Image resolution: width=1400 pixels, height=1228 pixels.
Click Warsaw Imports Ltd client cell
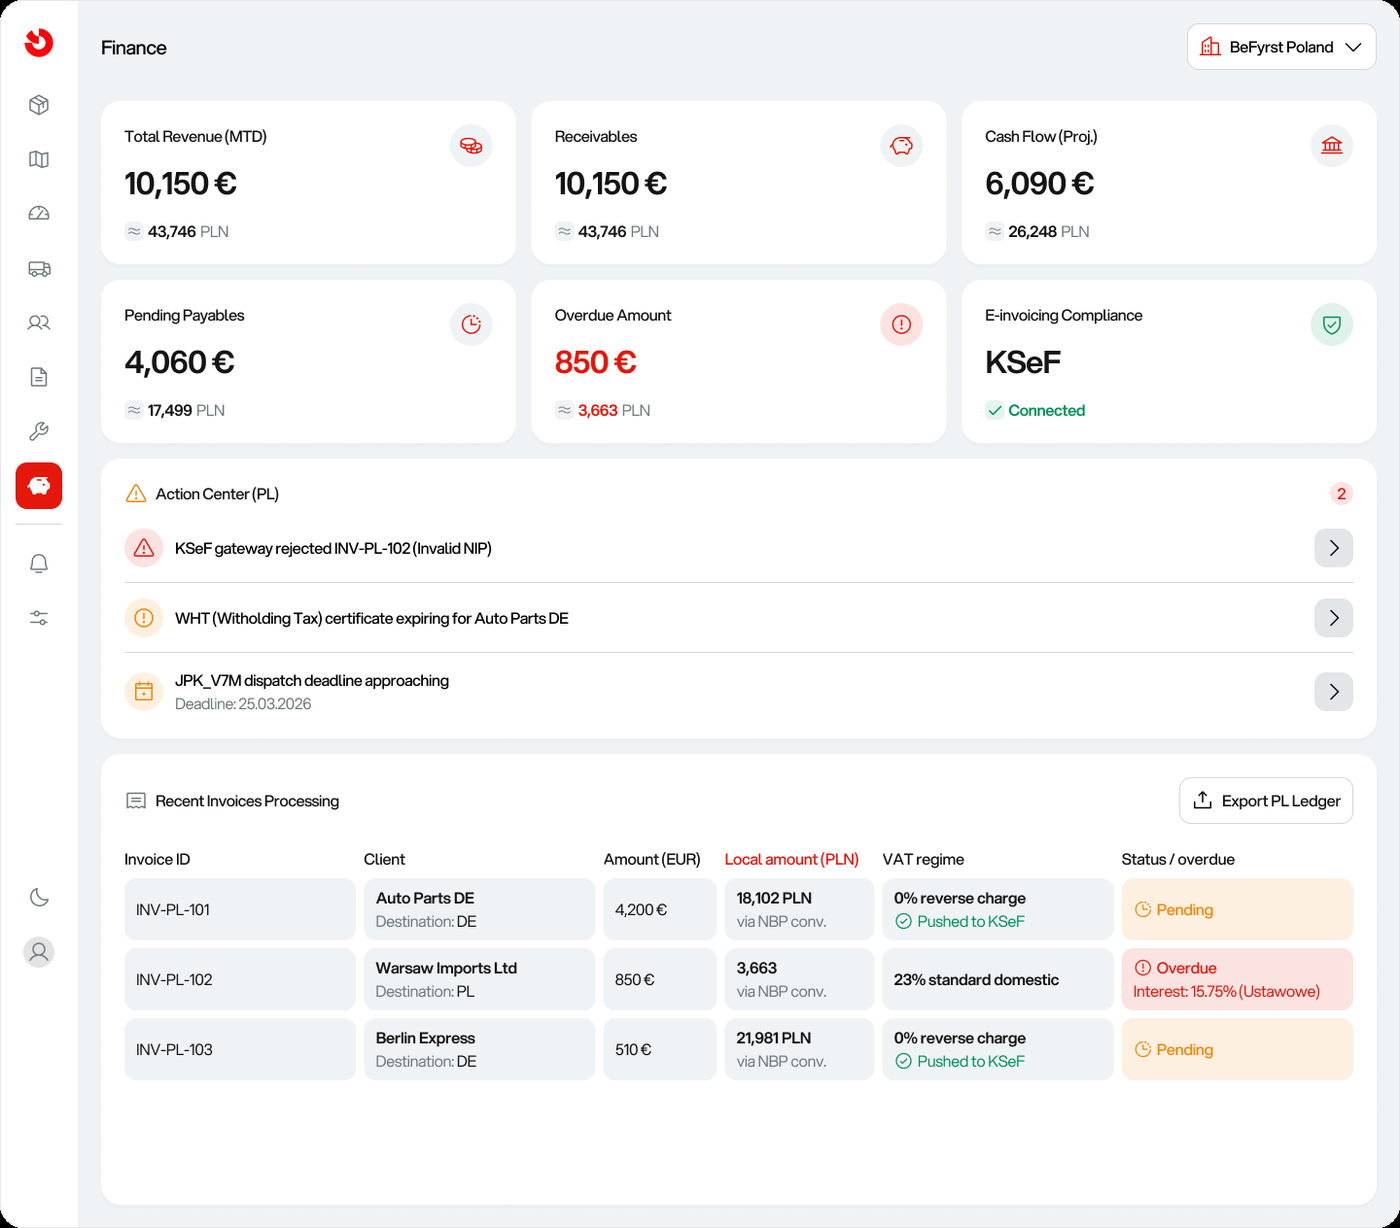[x=479, y=980]
